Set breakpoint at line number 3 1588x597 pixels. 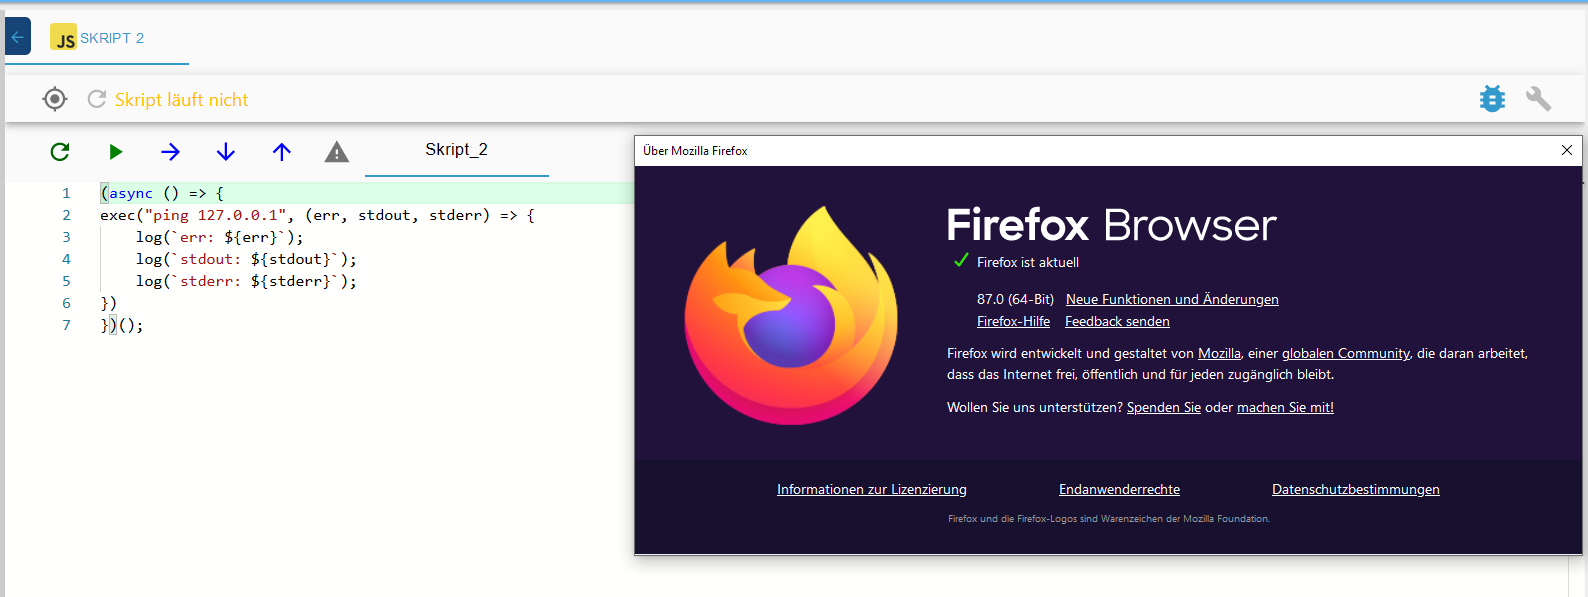[66, 237]
